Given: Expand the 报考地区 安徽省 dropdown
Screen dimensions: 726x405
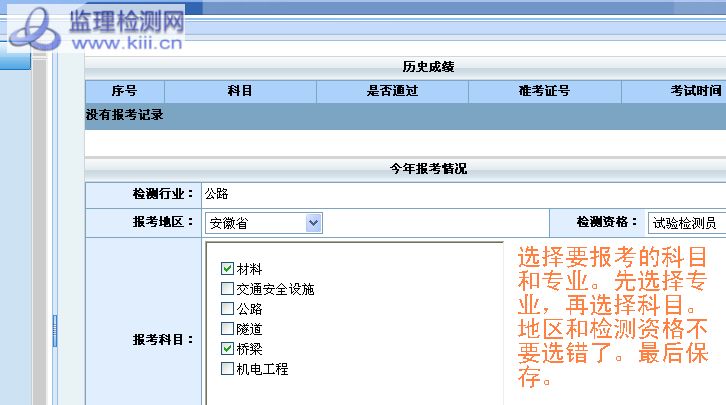Looking at the screenshot, I should pos(314,222).
